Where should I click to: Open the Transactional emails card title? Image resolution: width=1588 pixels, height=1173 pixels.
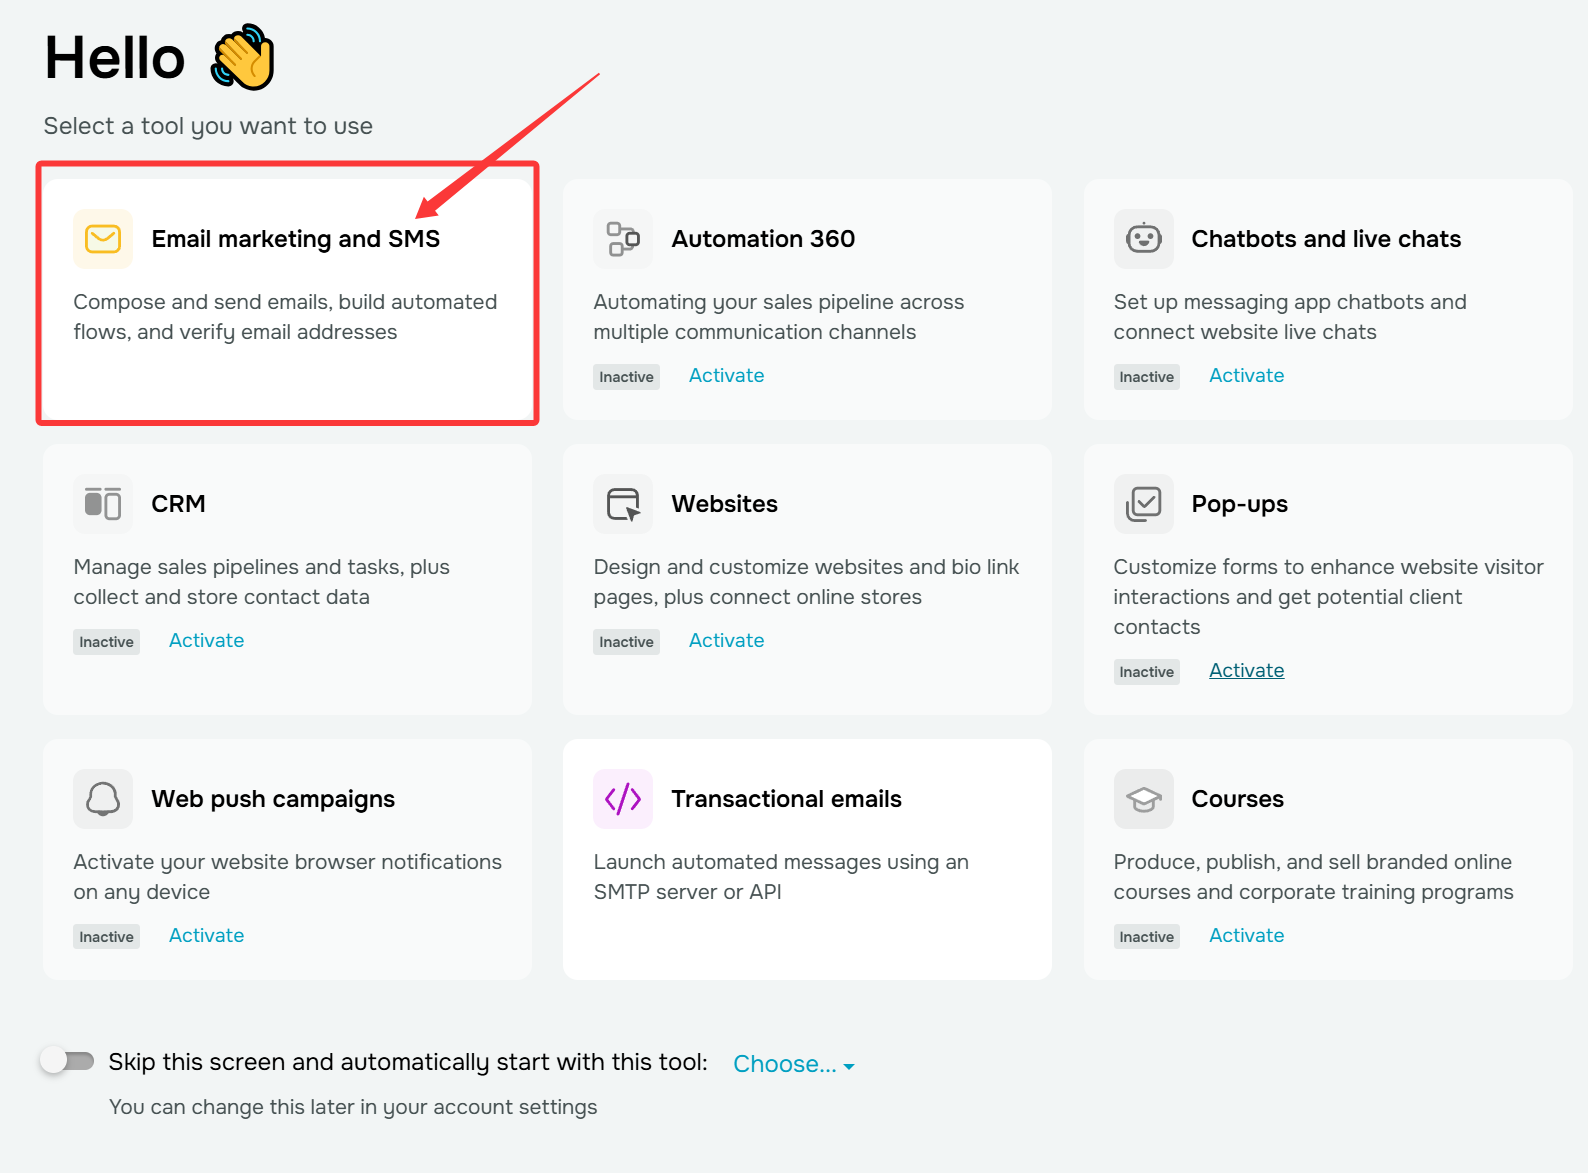coord(786,799)
